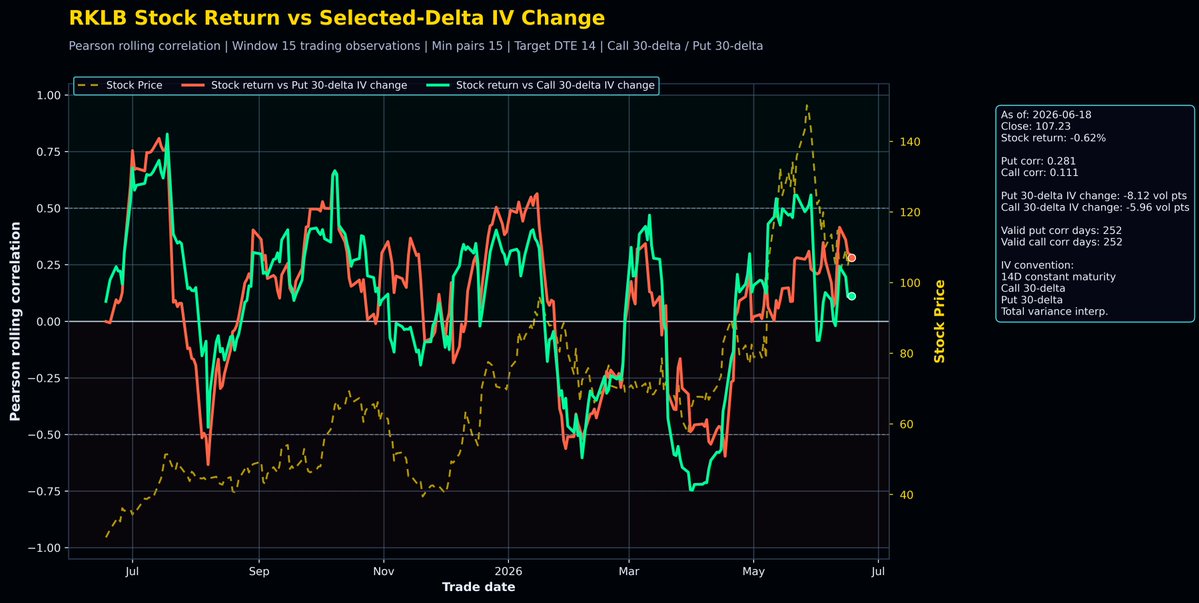Click the subtitle line starting 'Pearson rolling correlation'
Screen dimensions: 1199x603
click(x=415, y=46)
